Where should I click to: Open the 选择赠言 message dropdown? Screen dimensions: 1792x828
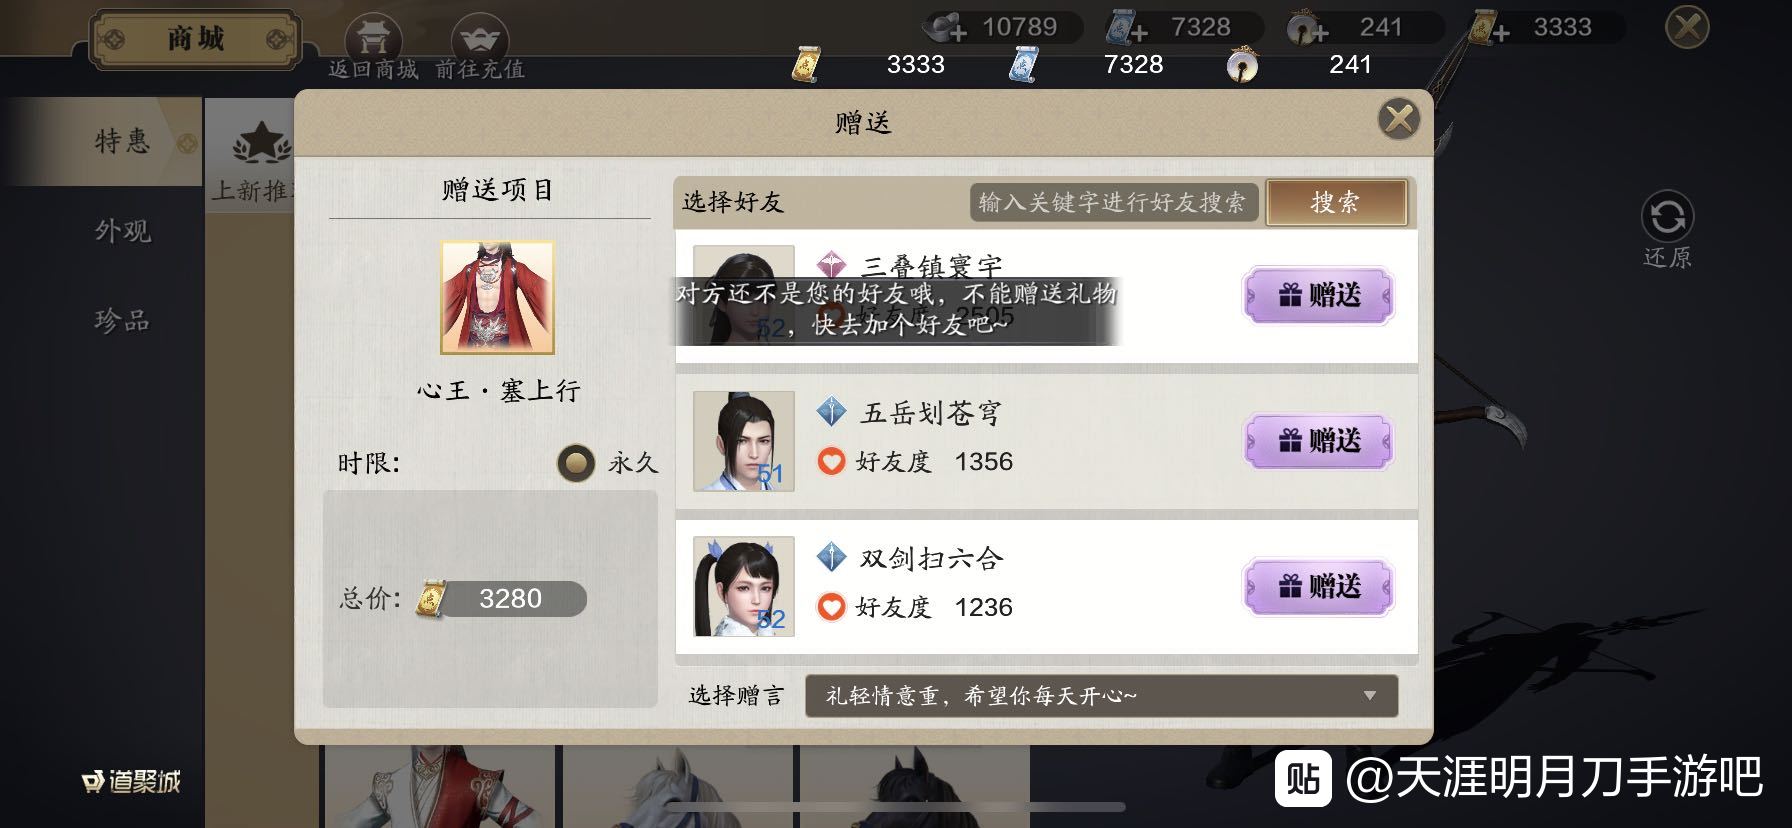pos(1101,696)
